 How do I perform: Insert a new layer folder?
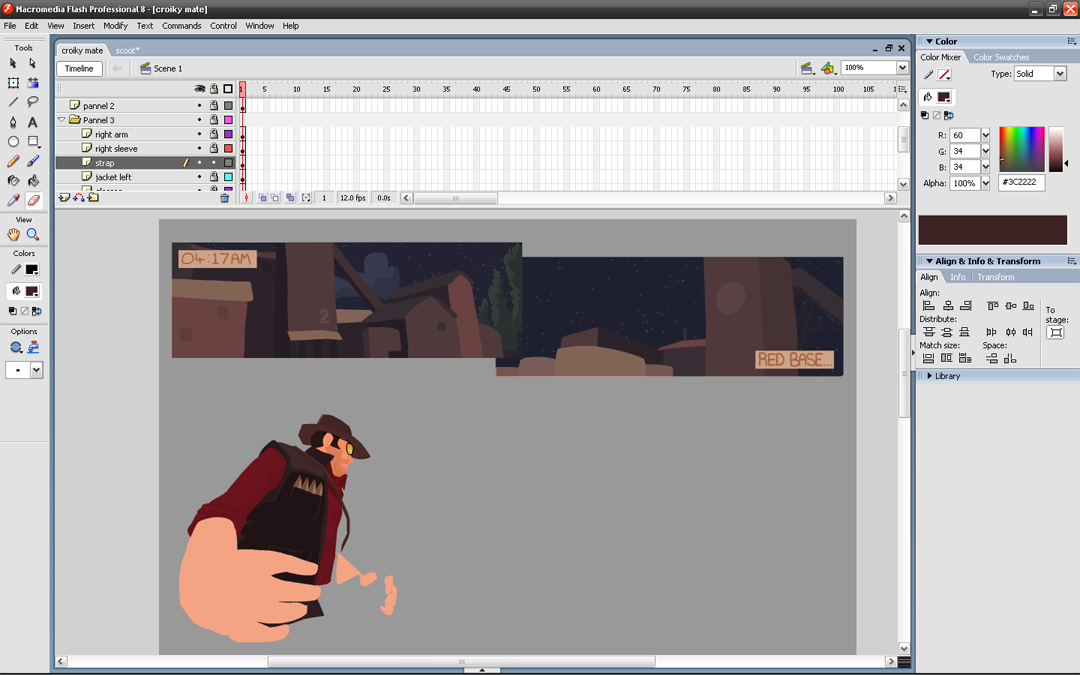93,198
